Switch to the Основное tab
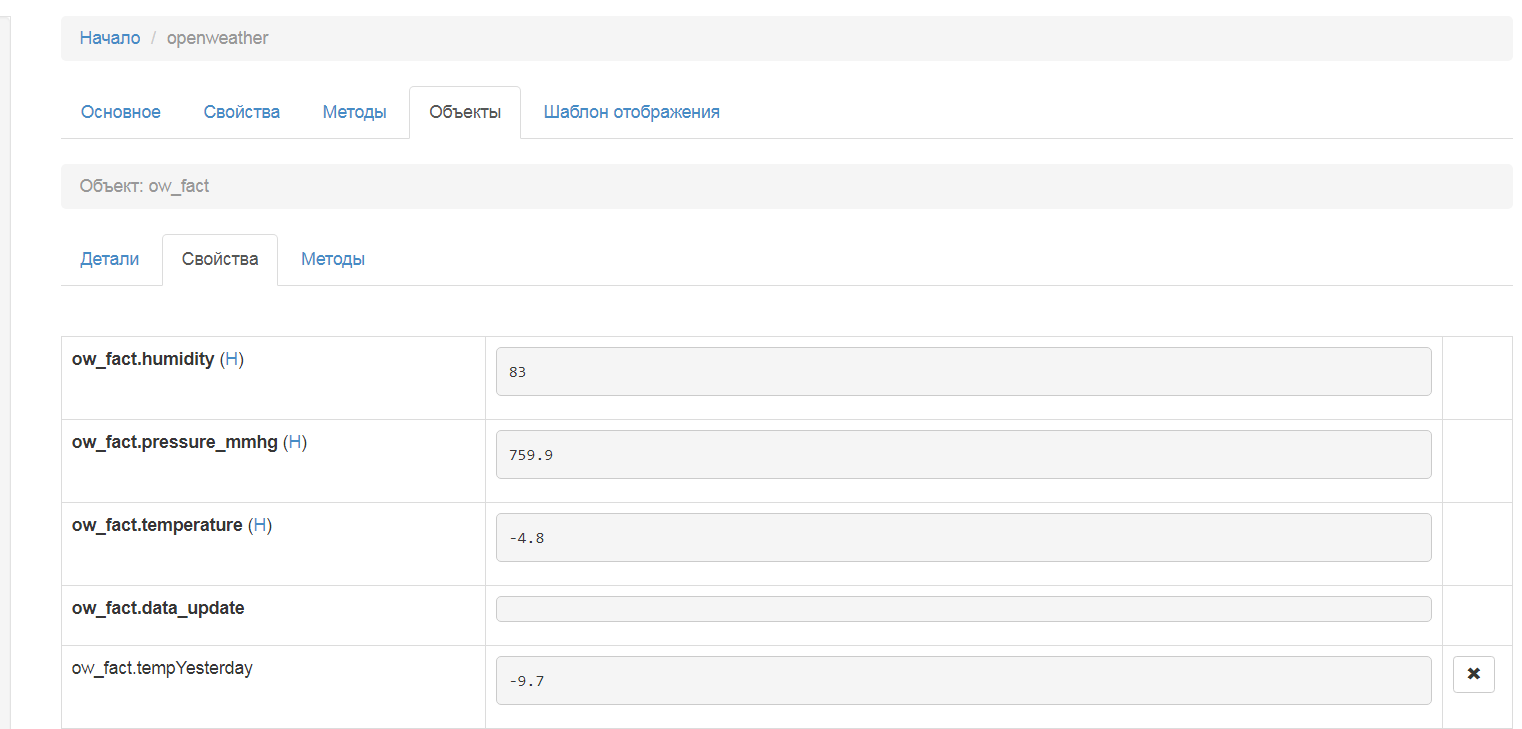This screenshot has width=1522, height=729. (121, 112)
